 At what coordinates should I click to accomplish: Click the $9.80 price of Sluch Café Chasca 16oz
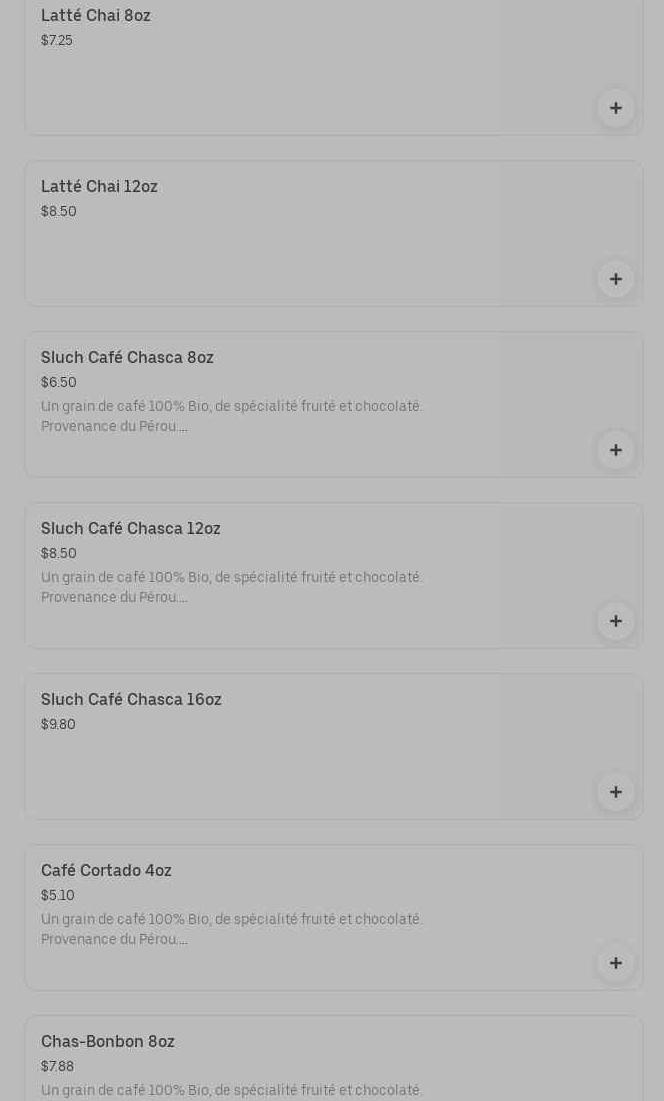tap(58, 725)
